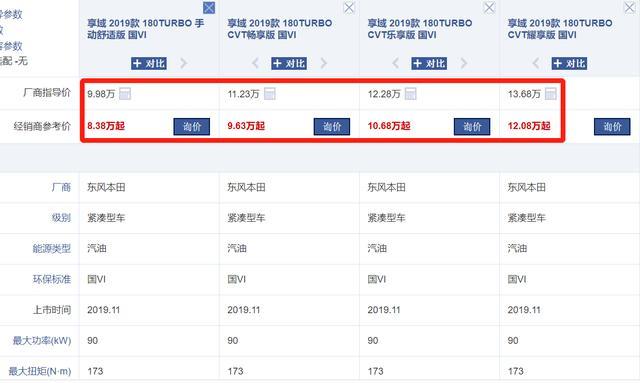The height and width of the screenshot is (383, 640).
Task: Click the red 8.38万起 dealer price
Action: coord(106,126)
